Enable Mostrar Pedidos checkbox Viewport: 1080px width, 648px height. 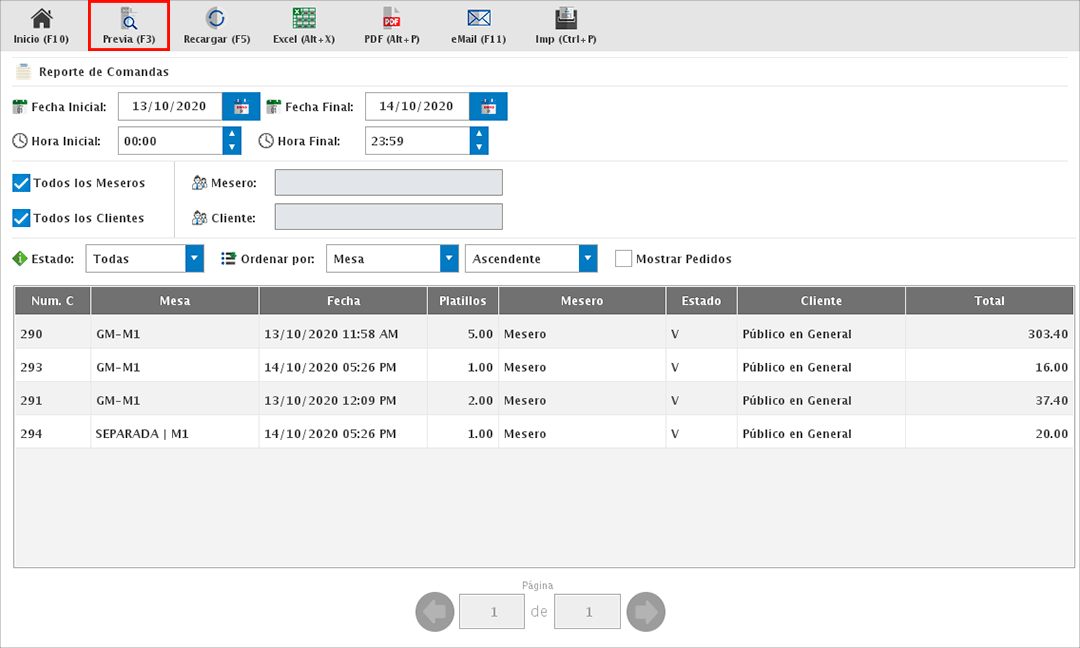[x=624, y=259]
